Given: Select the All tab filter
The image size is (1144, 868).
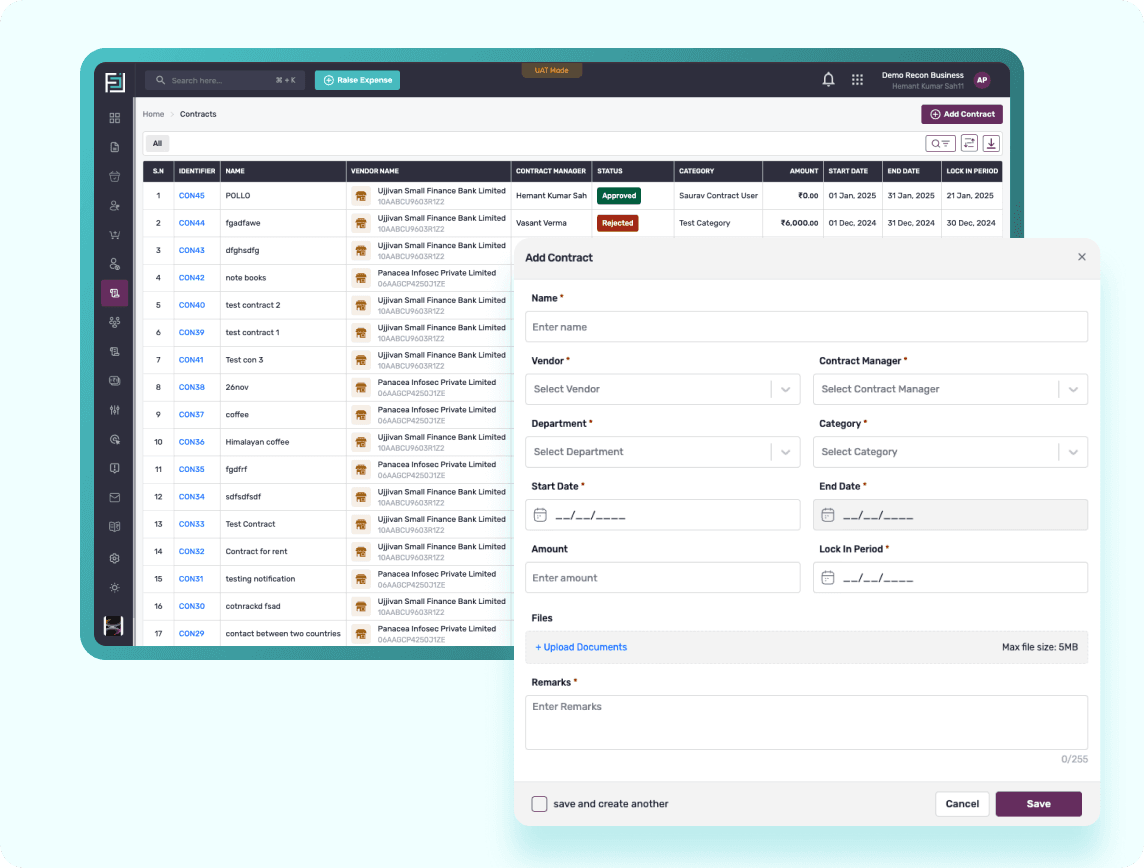Looking at the screenshot, I should (157, 143).
